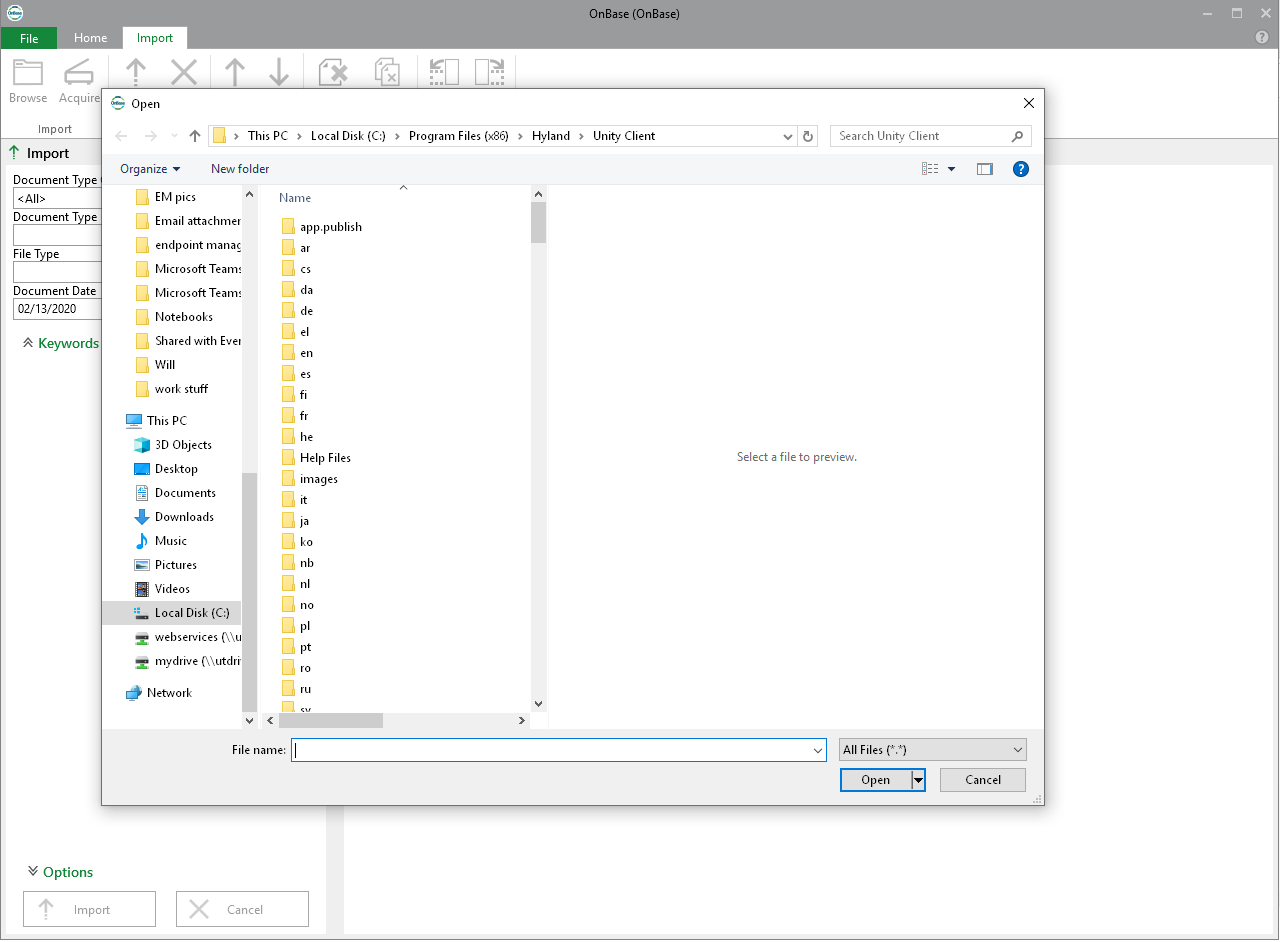Select the fr folder
The height and width of the screenshot is (942, 1280).
295,416
